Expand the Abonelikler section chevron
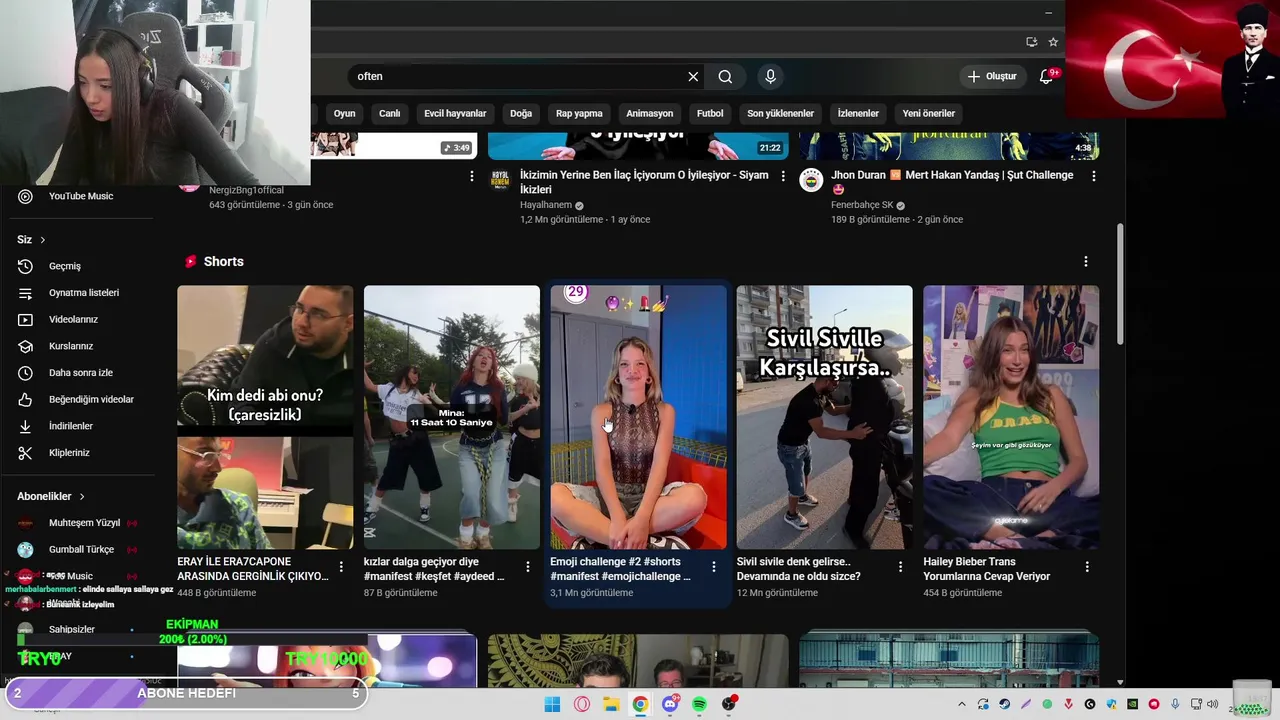Viewport: 1280px width, 720px height. pyautogui.click(x=82, y=496)
